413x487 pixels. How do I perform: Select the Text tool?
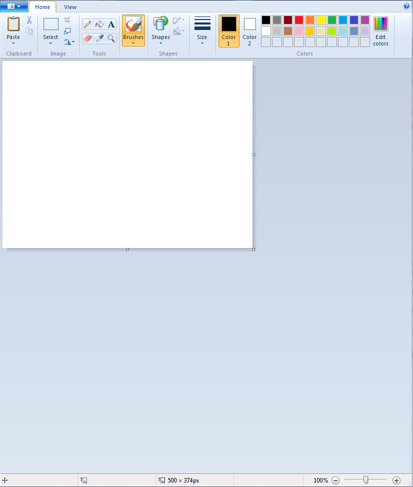tap(111, 24)
